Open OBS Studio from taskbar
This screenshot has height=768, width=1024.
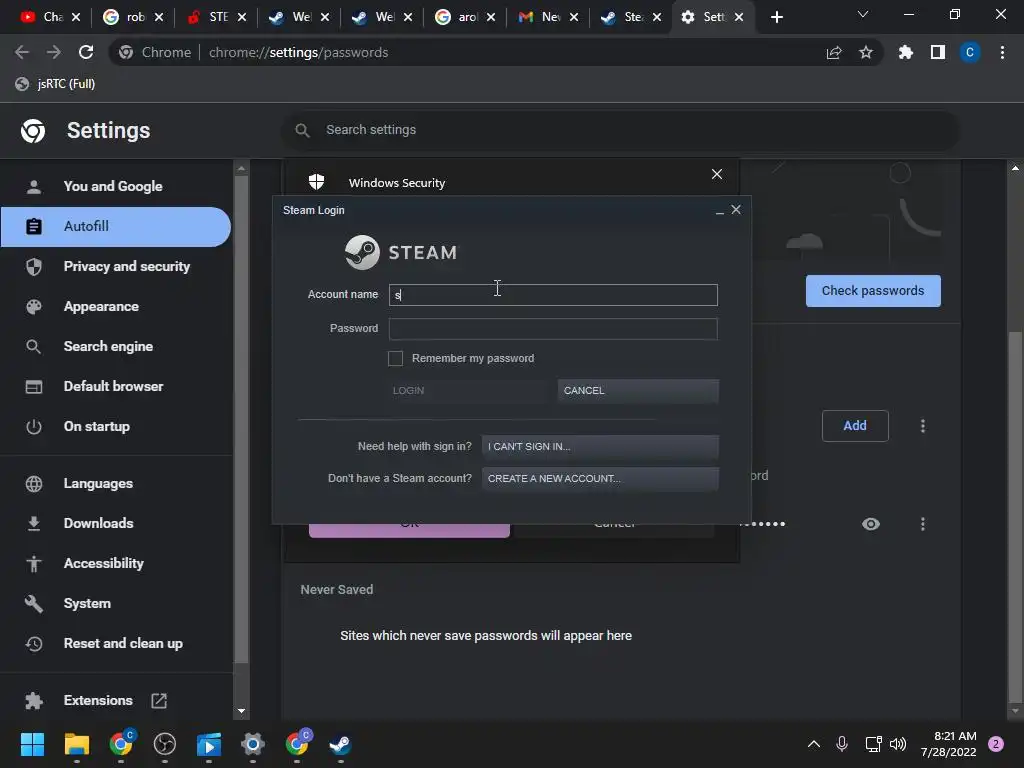point(165,744)
